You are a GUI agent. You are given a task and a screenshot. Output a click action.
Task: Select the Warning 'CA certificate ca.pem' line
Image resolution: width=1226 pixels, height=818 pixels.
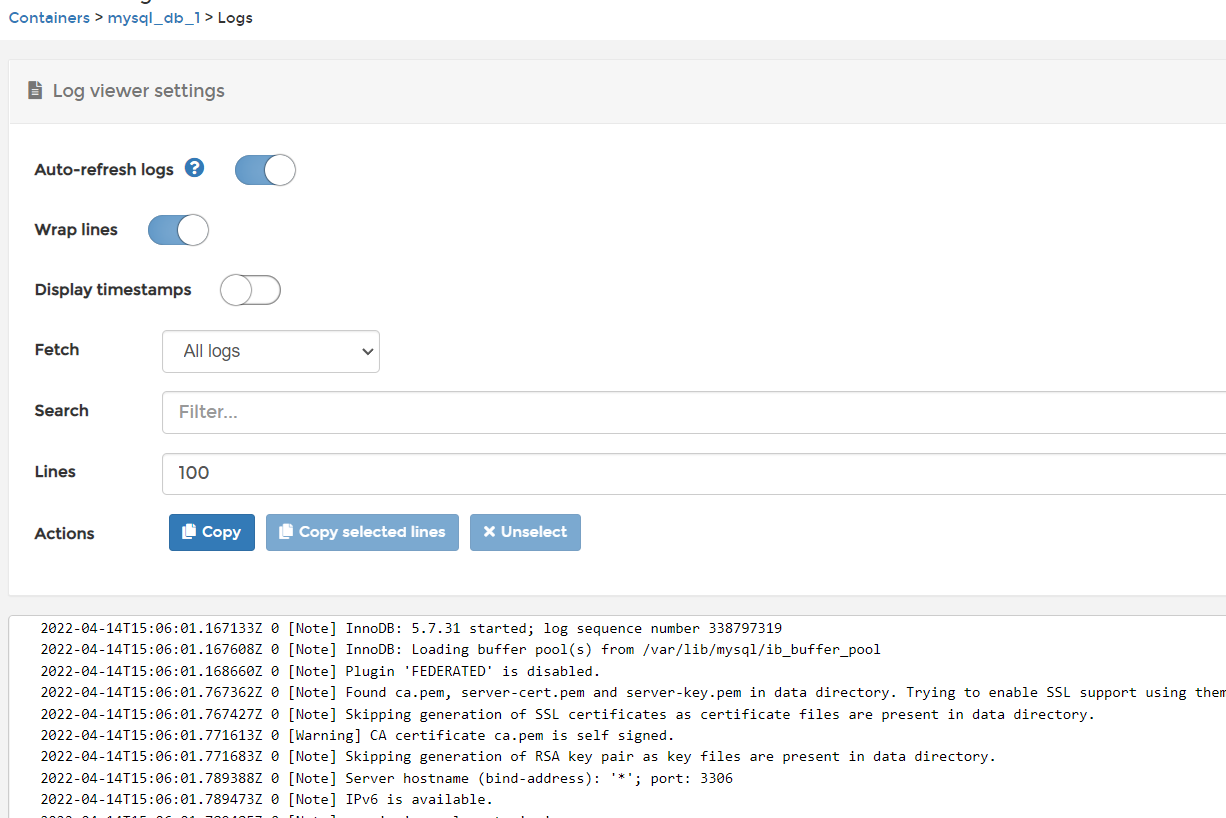357,735
